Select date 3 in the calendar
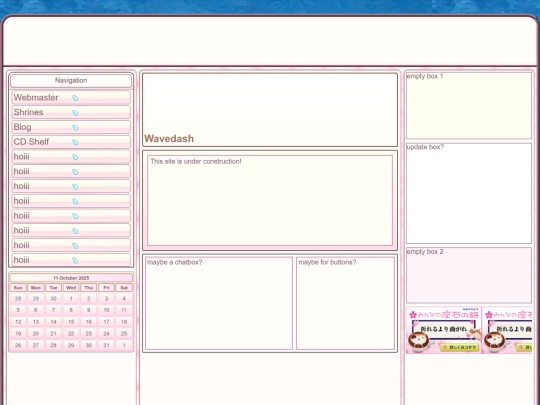 [106, 299]
